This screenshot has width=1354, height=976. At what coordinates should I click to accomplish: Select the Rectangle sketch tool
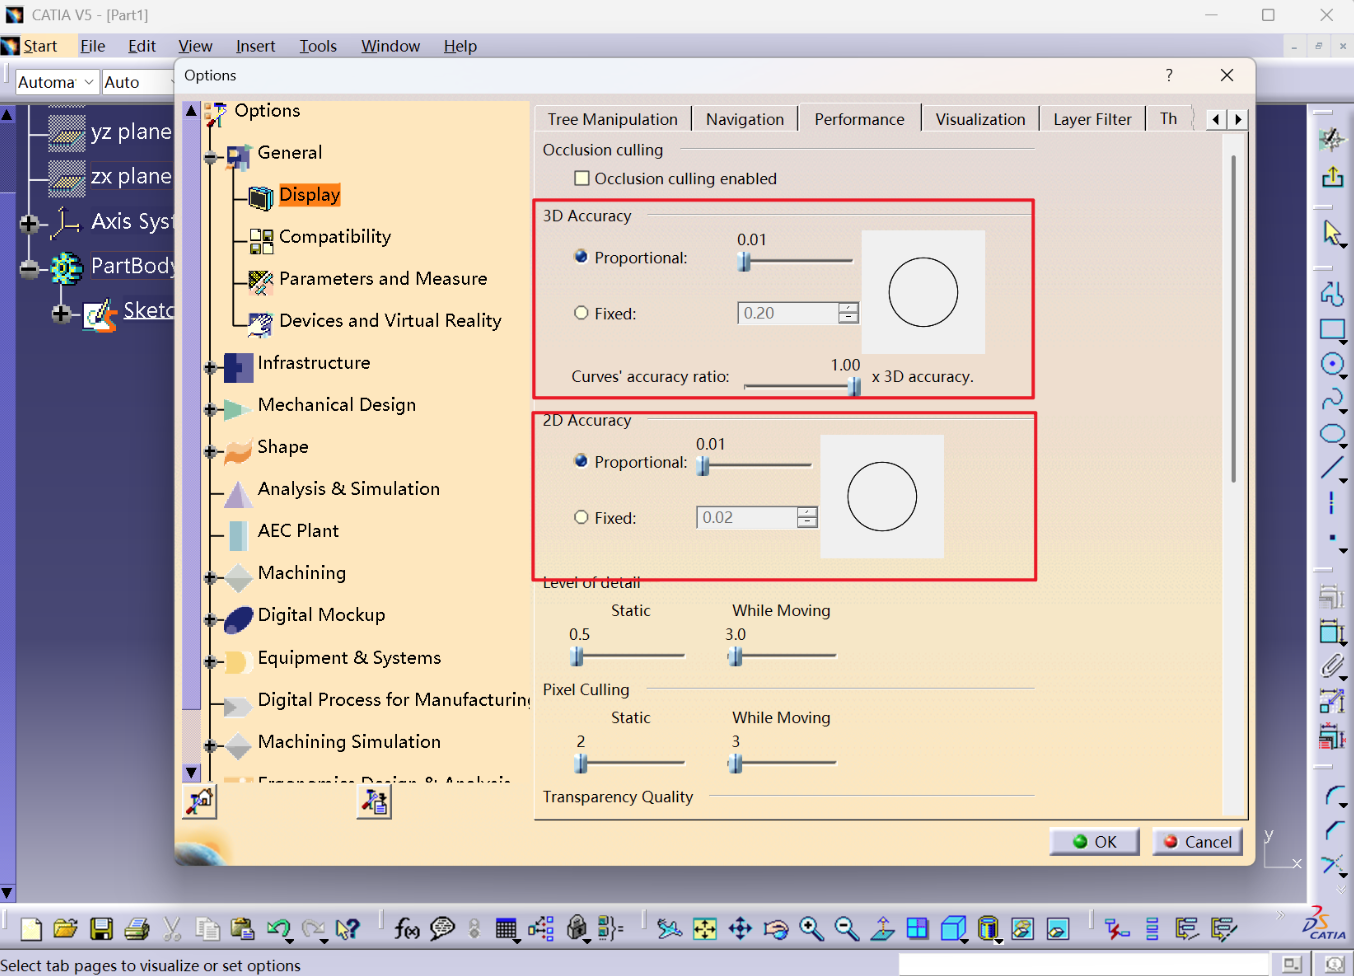click(1332, 329)
